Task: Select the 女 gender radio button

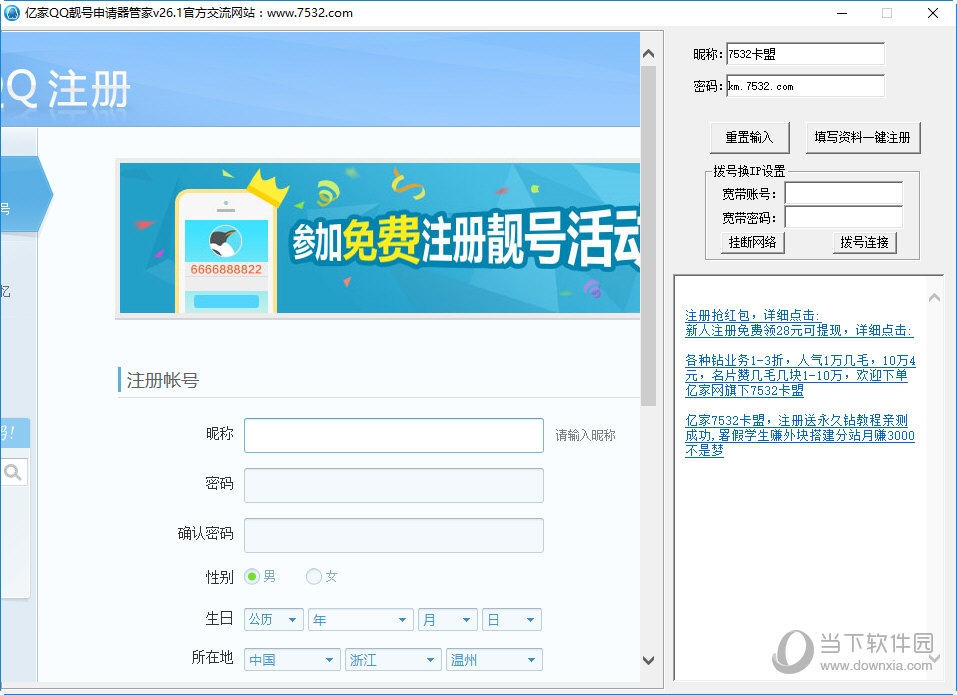Action: pyautogui.click(x=314, y=576)
